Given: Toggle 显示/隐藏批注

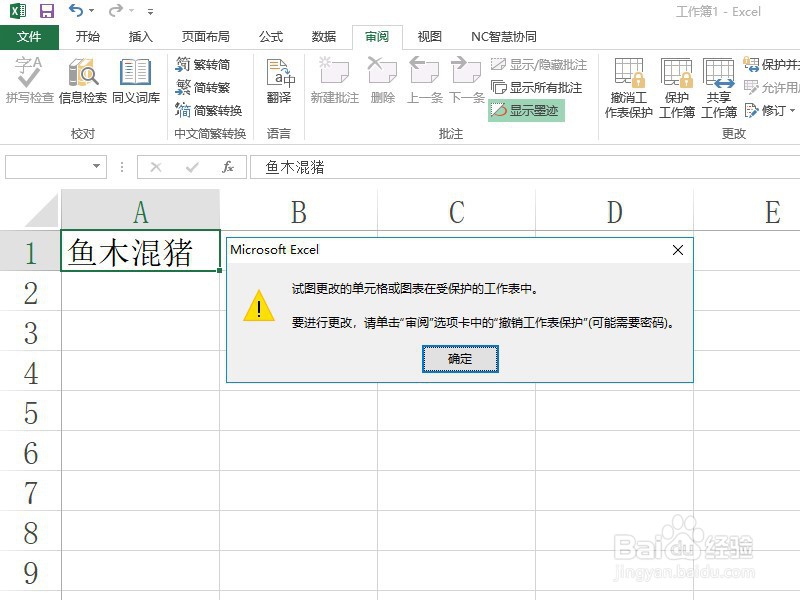Looking at the screenshot, I should [539, 65].
